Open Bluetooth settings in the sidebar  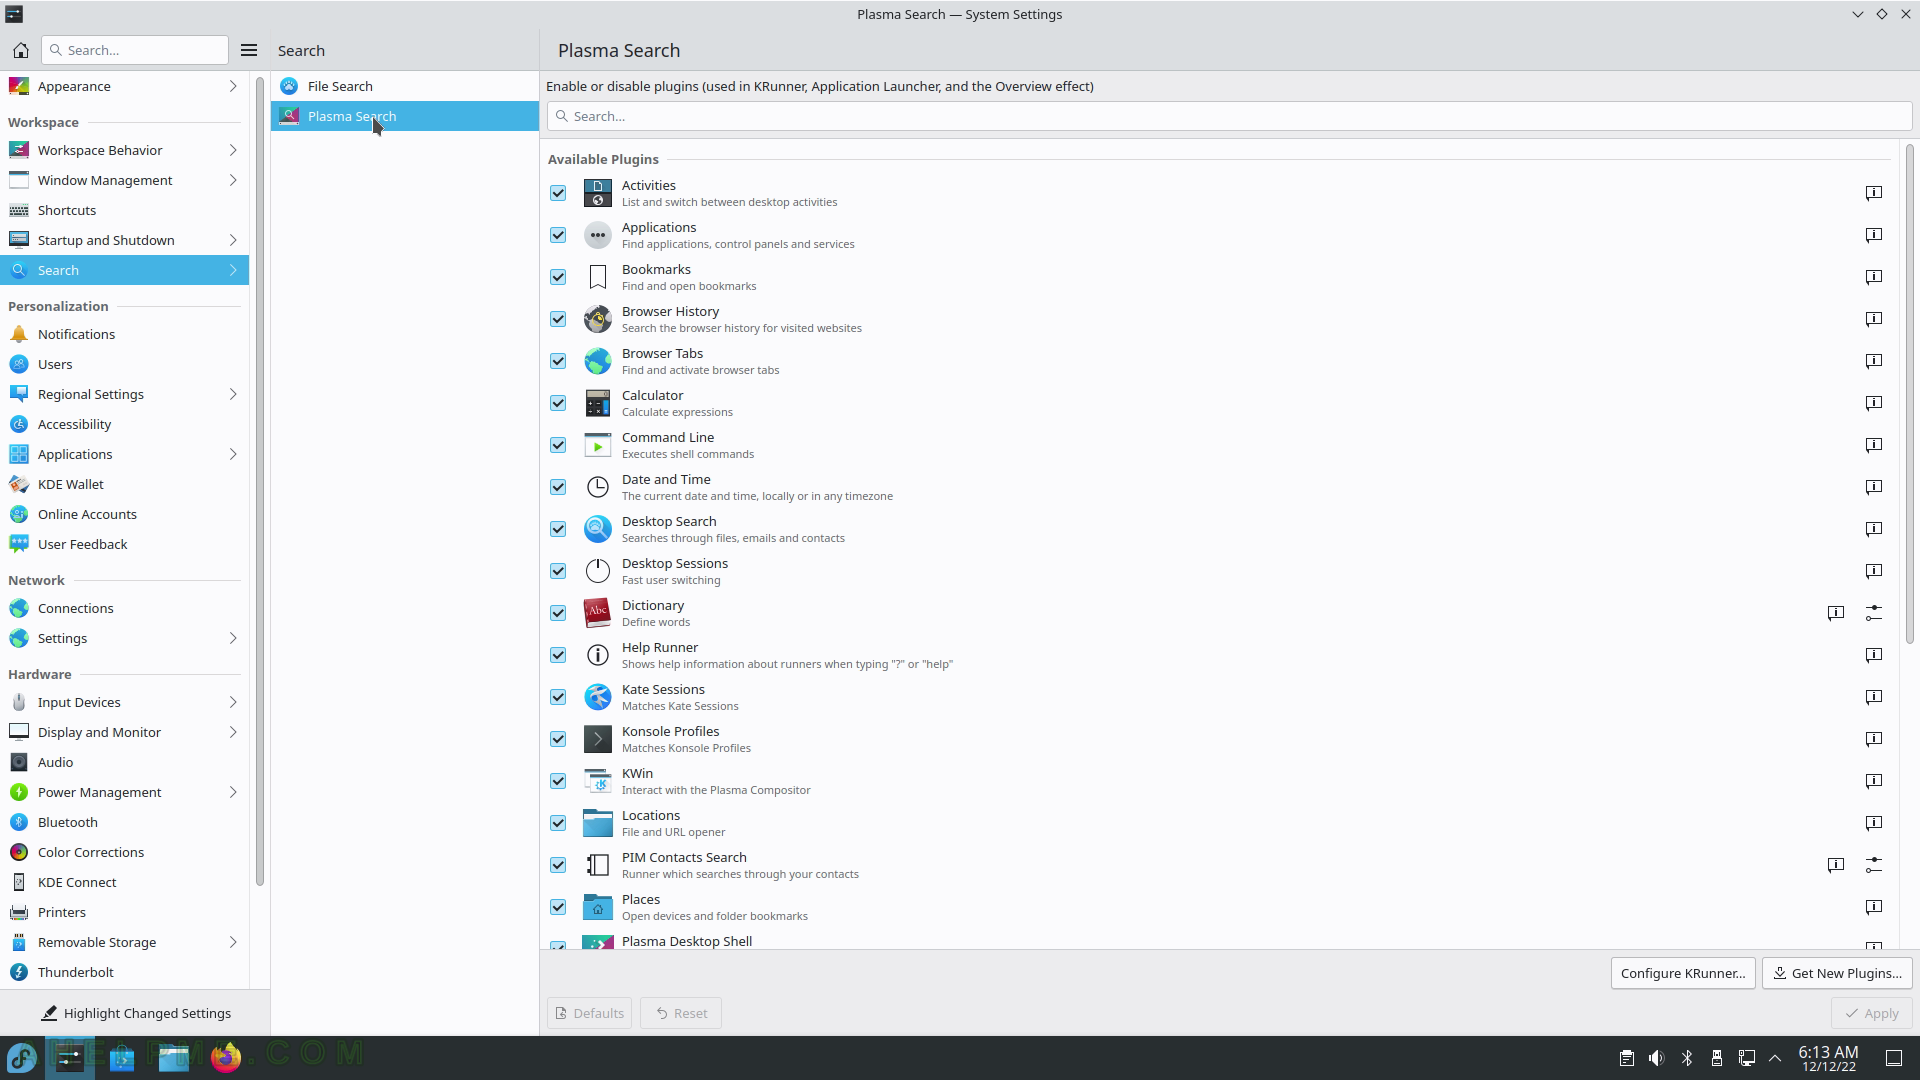point(124,822)
